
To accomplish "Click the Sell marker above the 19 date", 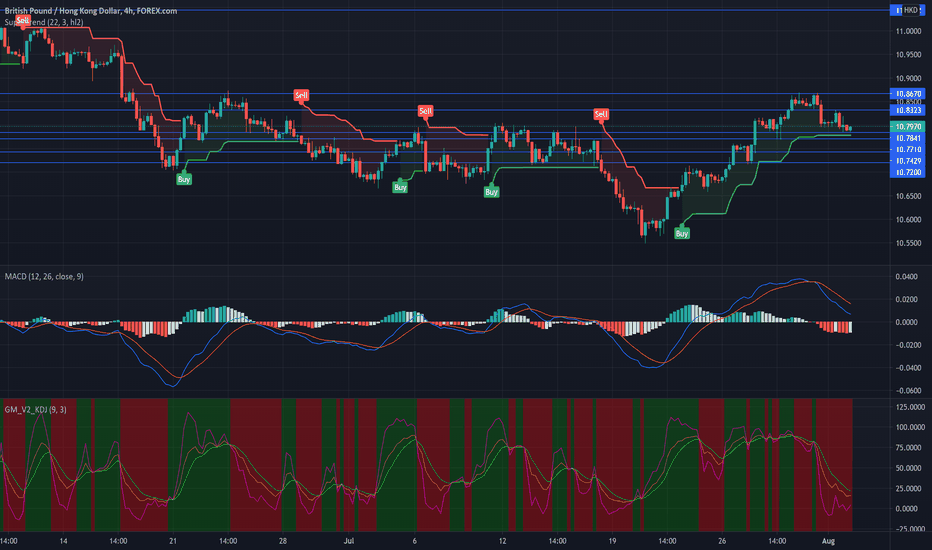I will (x=601, y=114).
